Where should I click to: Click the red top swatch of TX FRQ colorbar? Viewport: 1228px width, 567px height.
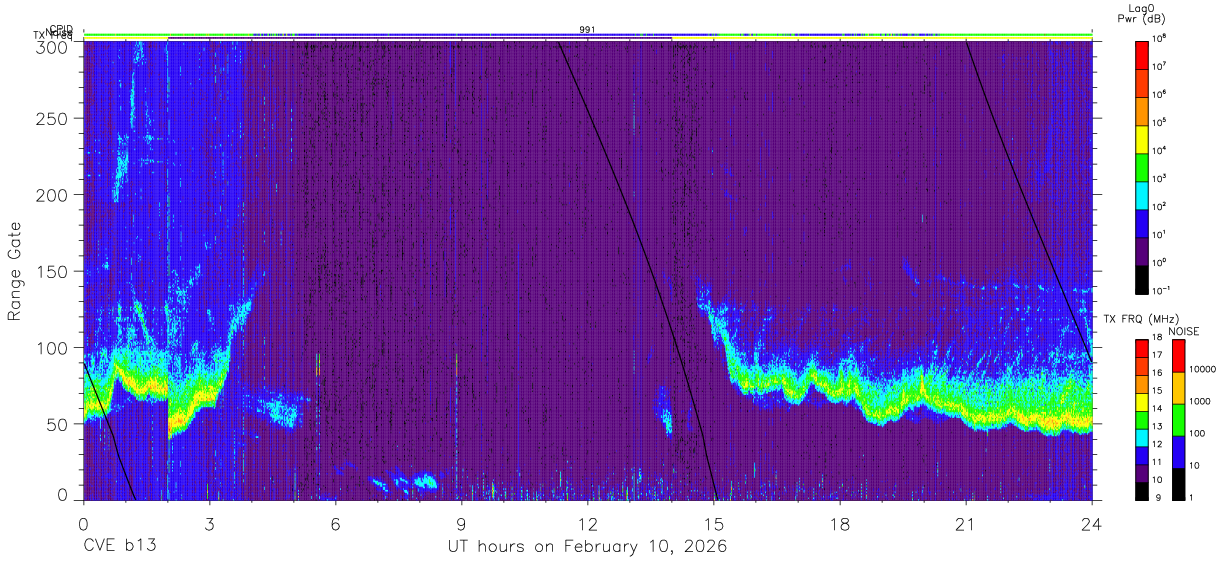pos(1141,348)
